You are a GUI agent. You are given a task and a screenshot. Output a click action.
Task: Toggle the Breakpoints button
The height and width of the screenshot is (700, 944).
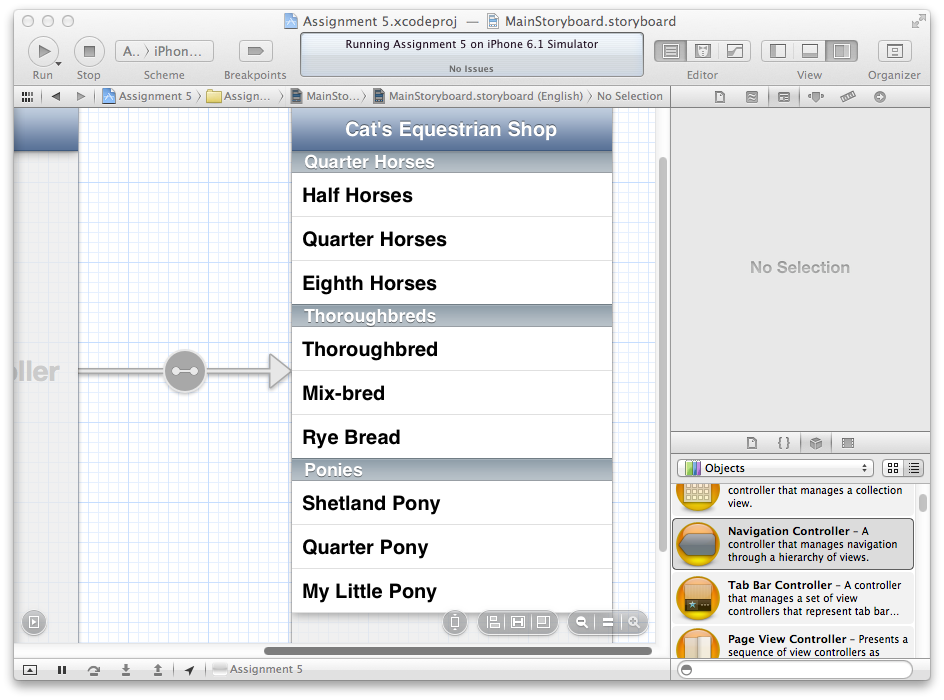coord(255,51)
